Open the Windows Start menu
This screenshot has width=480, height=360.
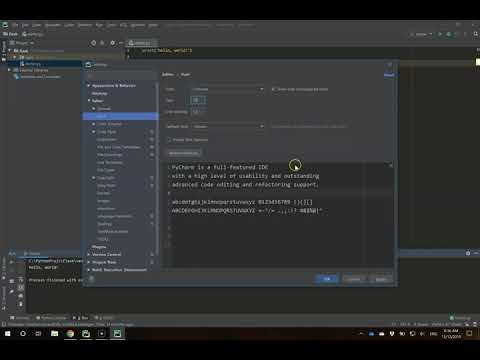7,333
